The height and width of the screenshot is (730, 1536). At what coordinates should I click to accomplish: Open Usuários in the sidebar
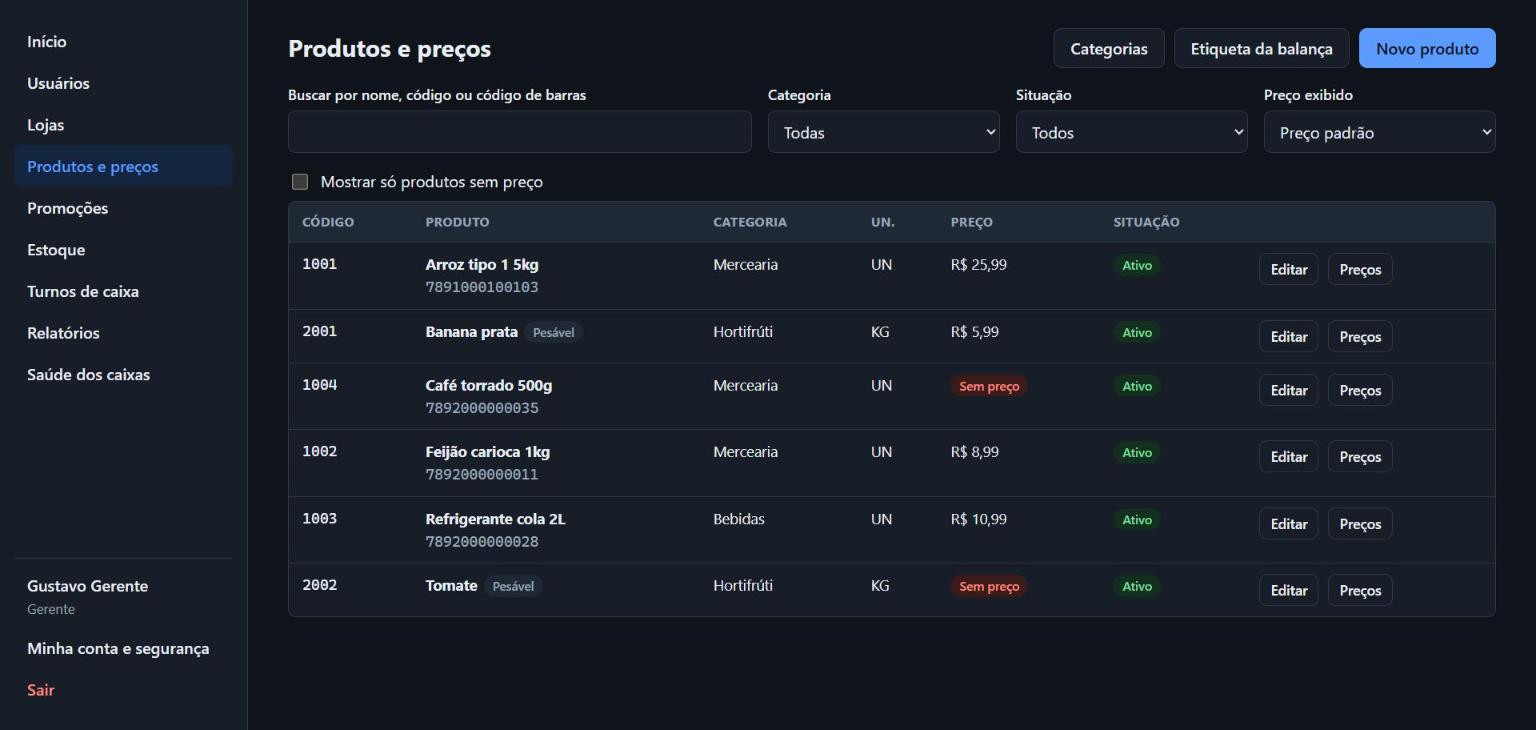[x=123, y=83]
